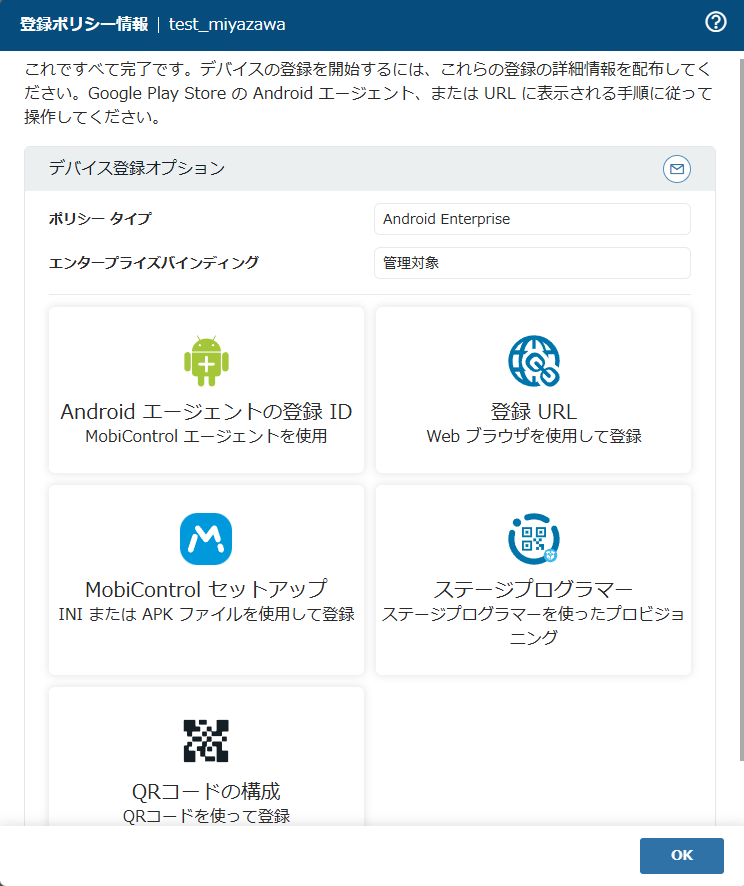Image resolution: width=744 pixels, height=886 pixels.
Task: Click the エンタープライズバインディング label
Action: click(x=154, y=263)
